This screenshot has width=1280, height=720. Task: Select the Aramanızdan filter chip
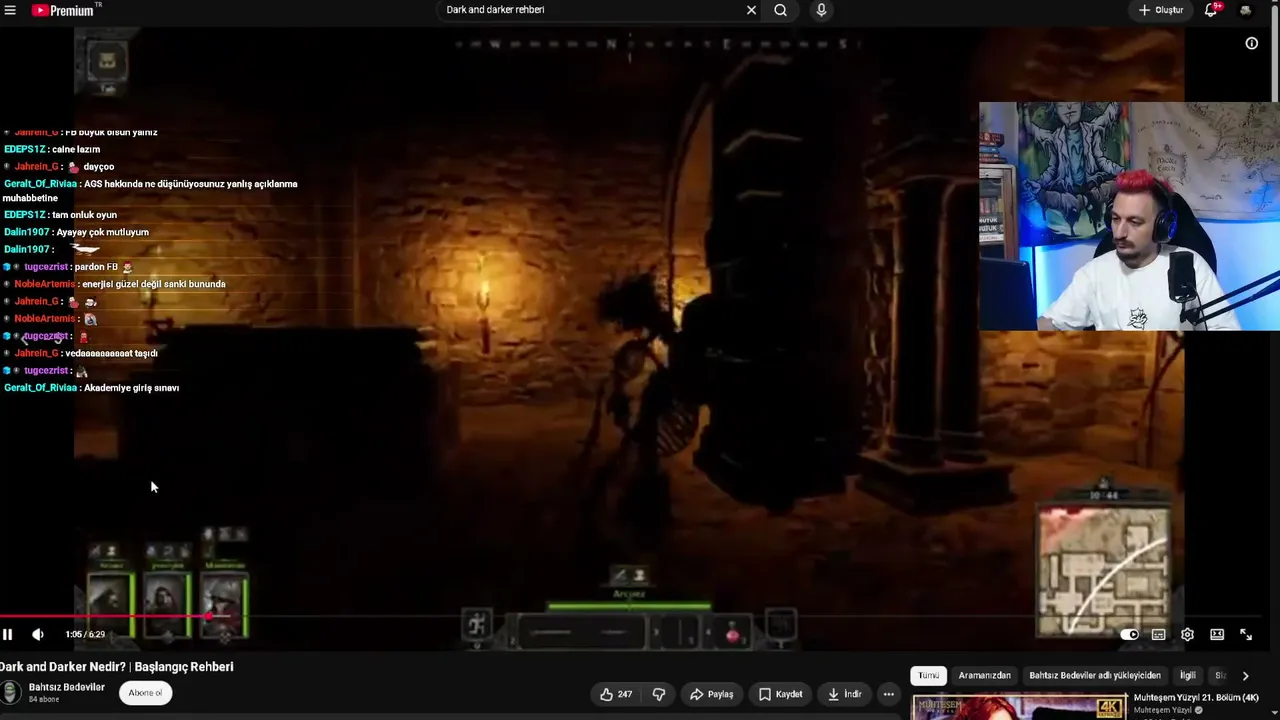click(984, 676)
